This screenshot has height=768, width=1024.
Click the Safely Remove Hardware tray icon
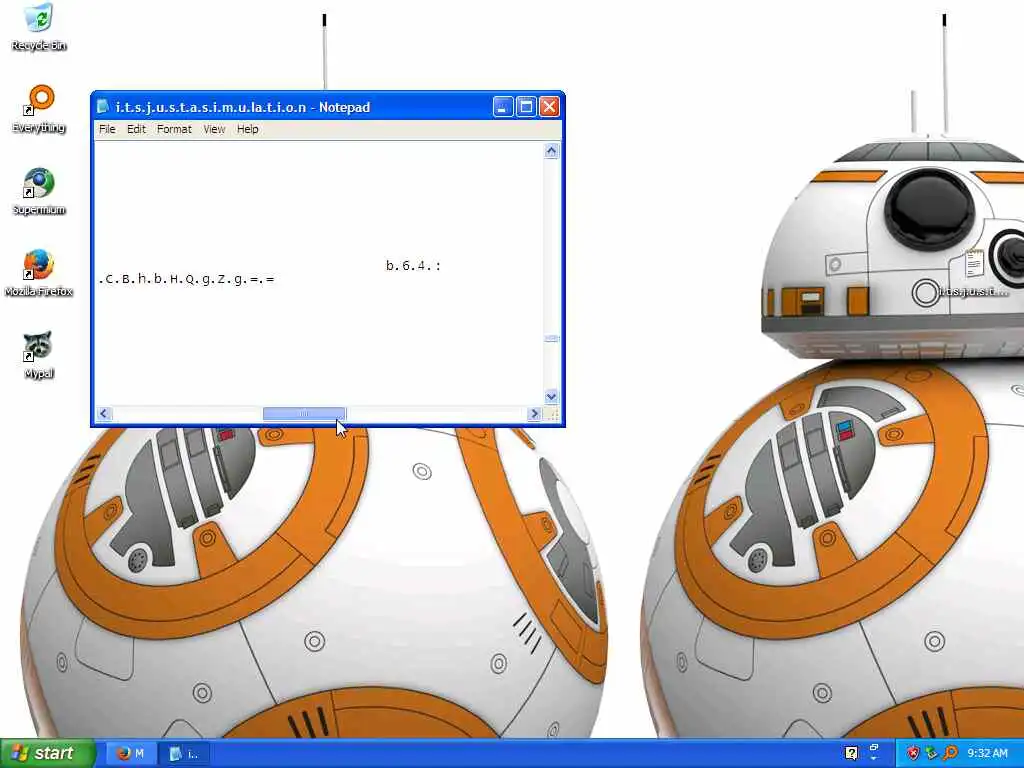(x=931, y=753)
